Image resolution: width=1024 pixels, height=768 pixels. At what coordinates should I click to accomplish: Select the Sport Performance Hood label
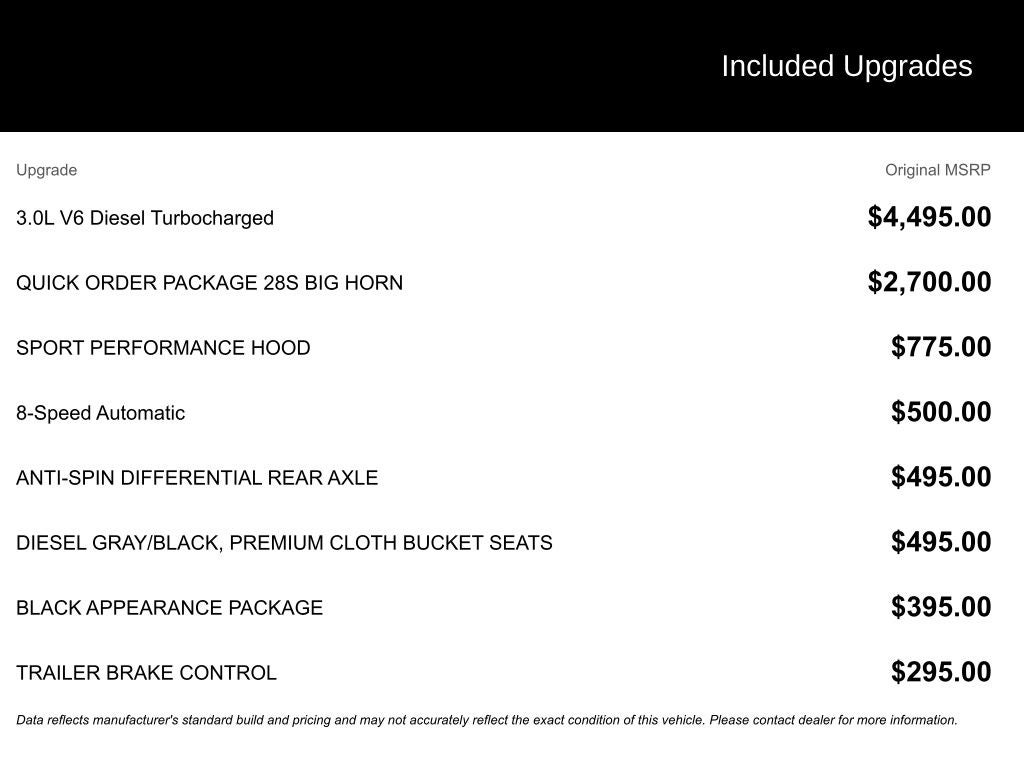163,348
